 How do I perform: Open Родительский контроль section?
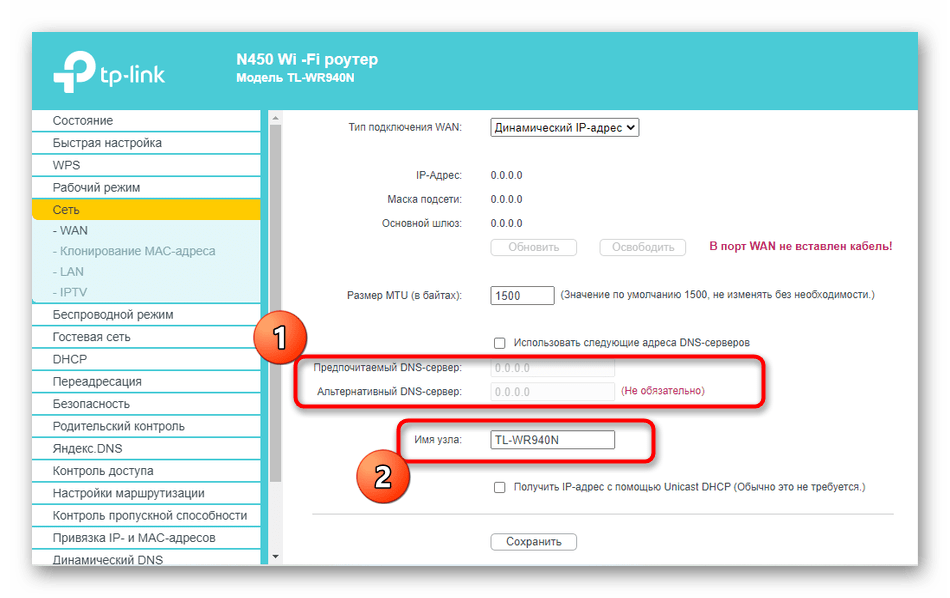146,427
